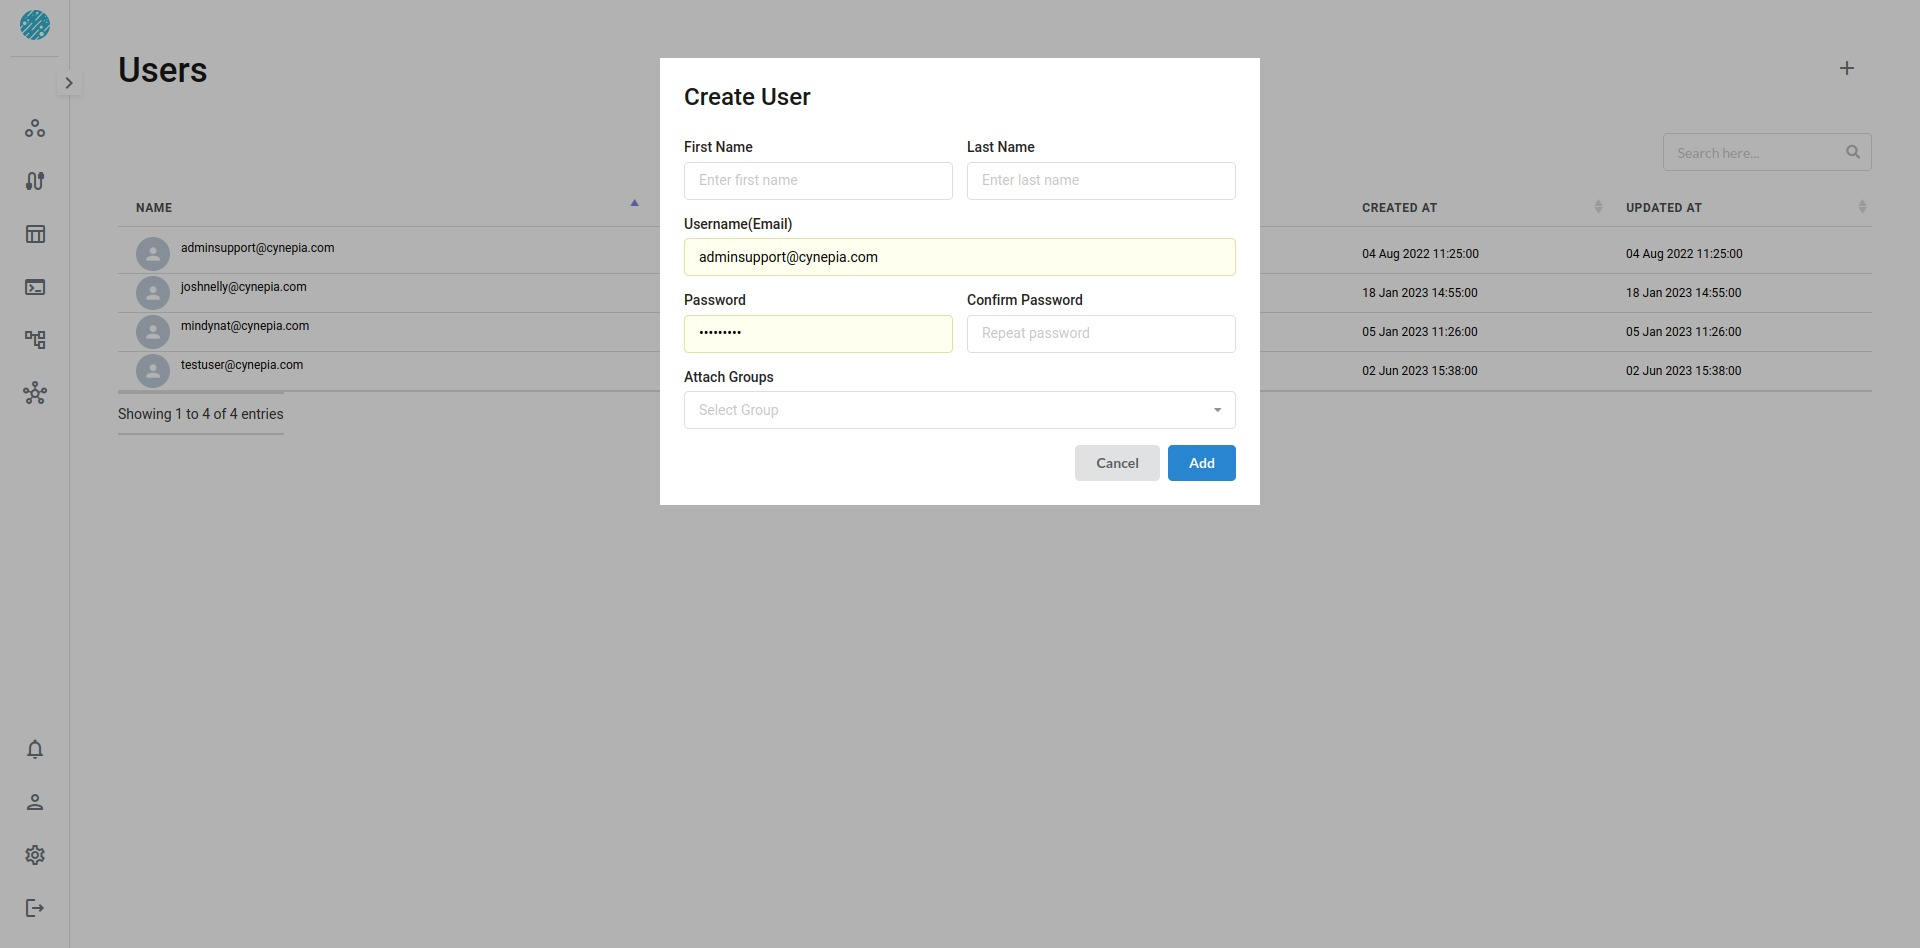Open settings gear icon
Viewport: 1920px width, 948px height.
pos(35,855)
